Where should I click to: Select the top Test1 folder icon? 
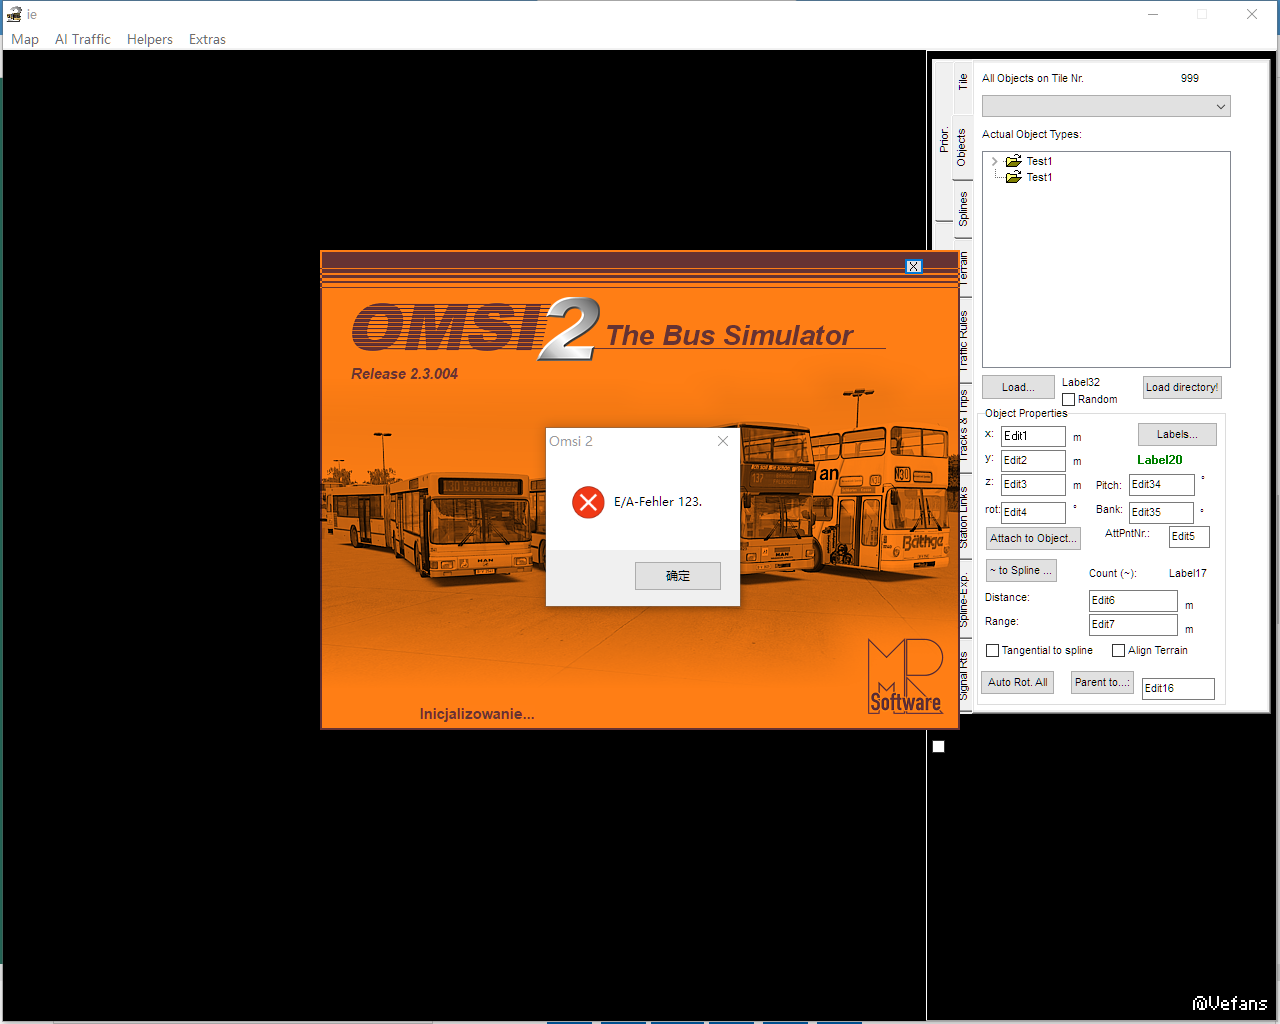1013,161
